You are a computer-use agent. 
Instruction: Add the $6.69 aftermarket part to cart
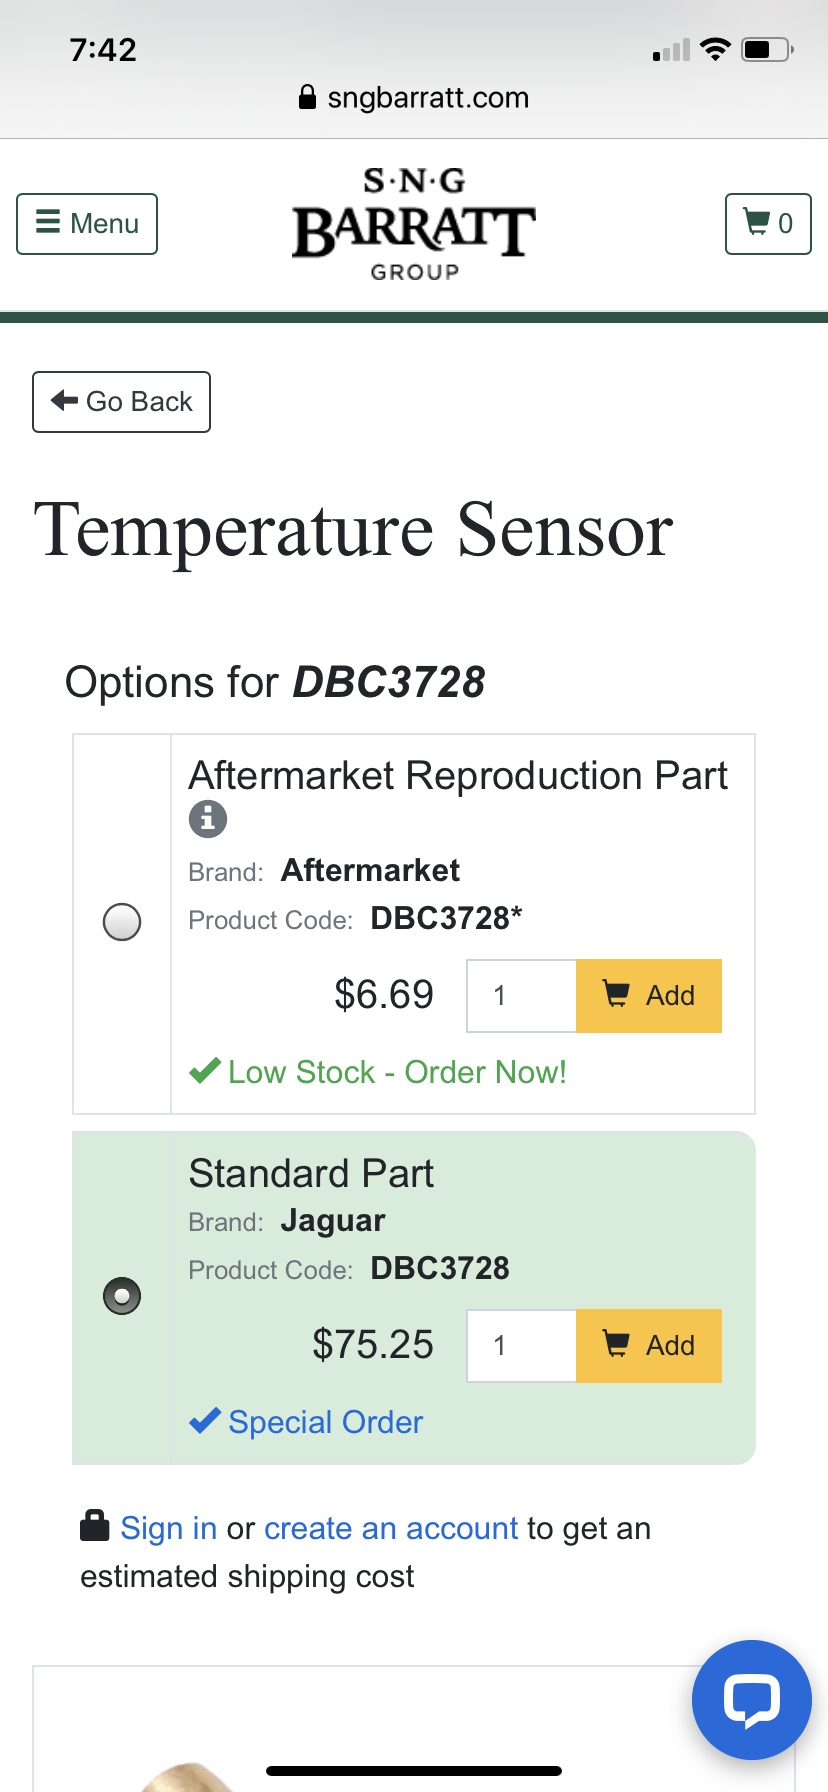[649, 996]
